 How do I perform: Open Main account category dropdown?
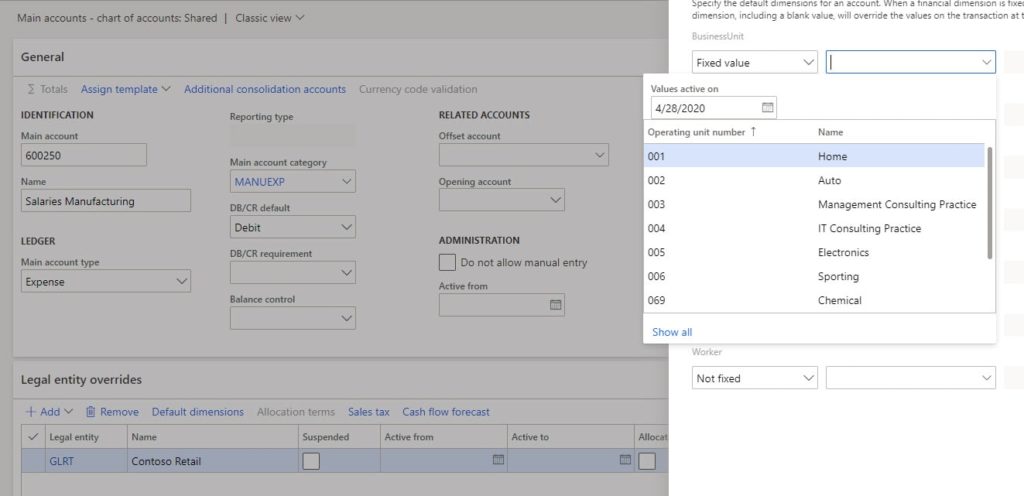(347, 181)
